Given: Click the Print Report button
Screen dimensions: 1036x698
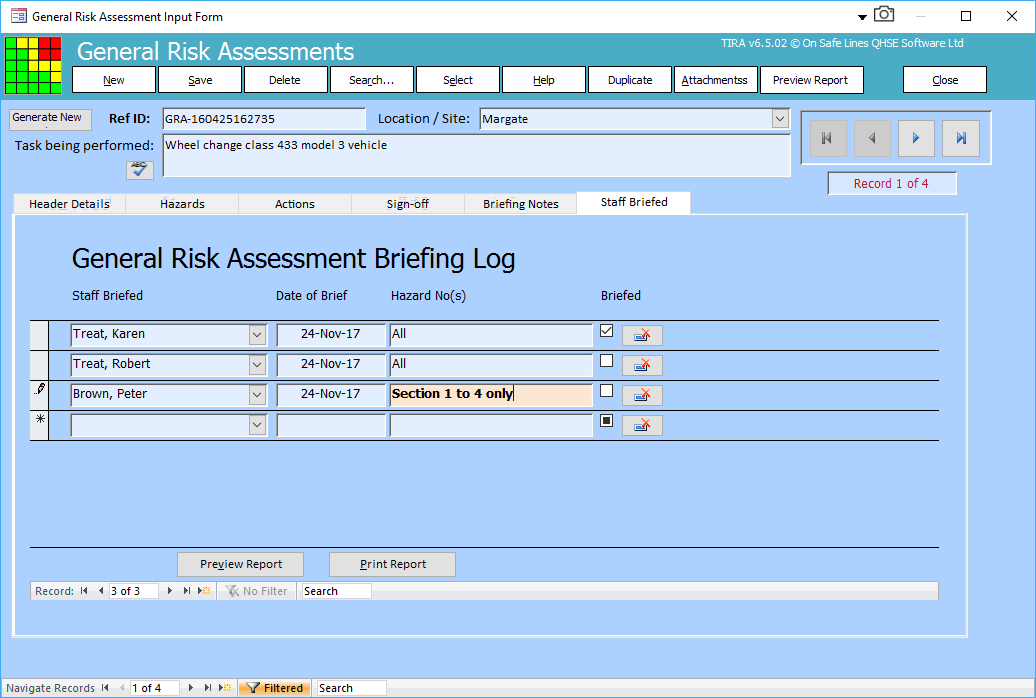Looking at the screenshot, I should 392,564.
